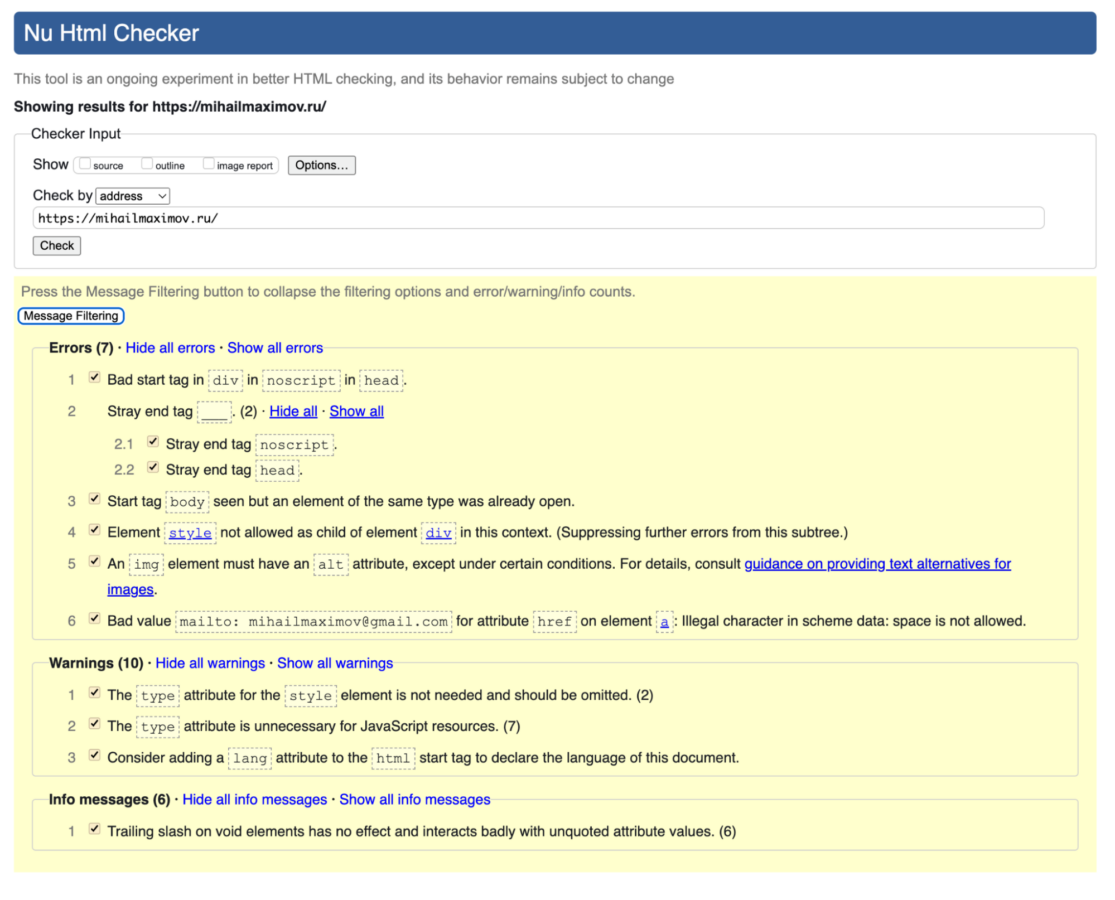Click Show all errors link
1115x900 pixels.
[275, 348]
